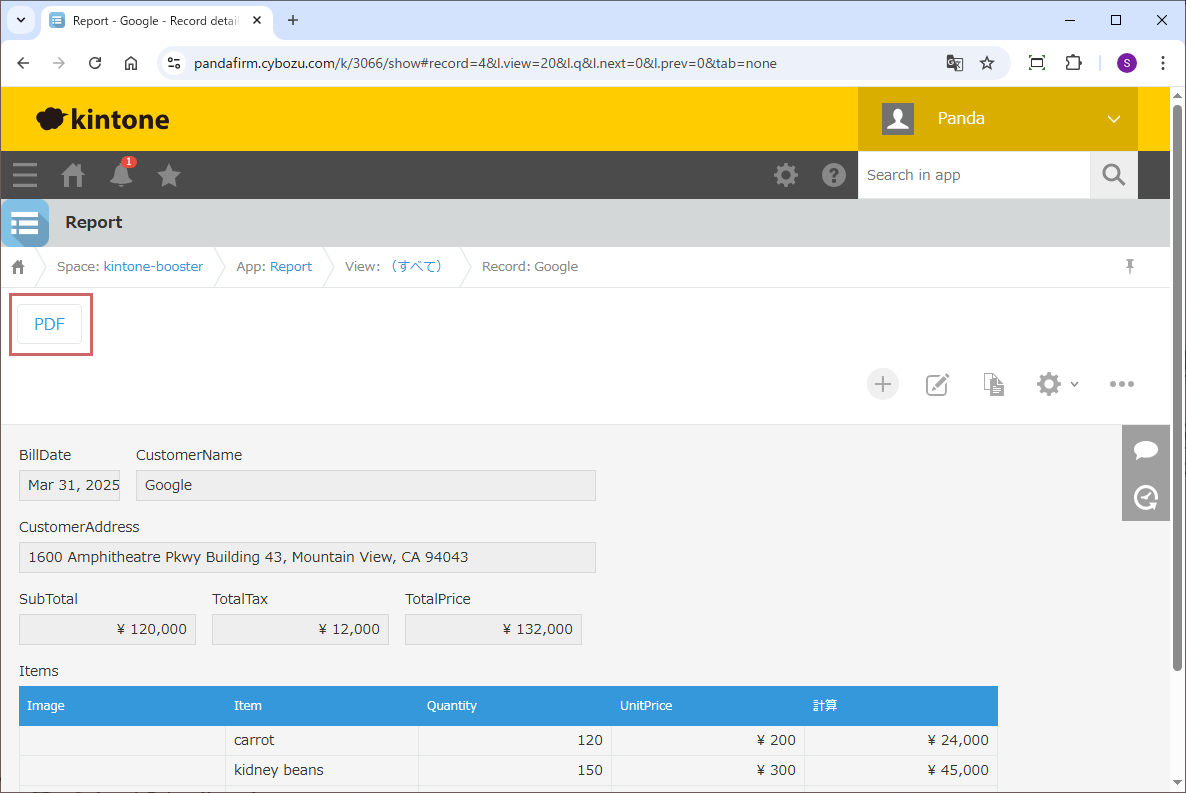This screenshot has height=793, width=1186.
Task: Expand the Panda user account dropdown
Action: 1113,119
